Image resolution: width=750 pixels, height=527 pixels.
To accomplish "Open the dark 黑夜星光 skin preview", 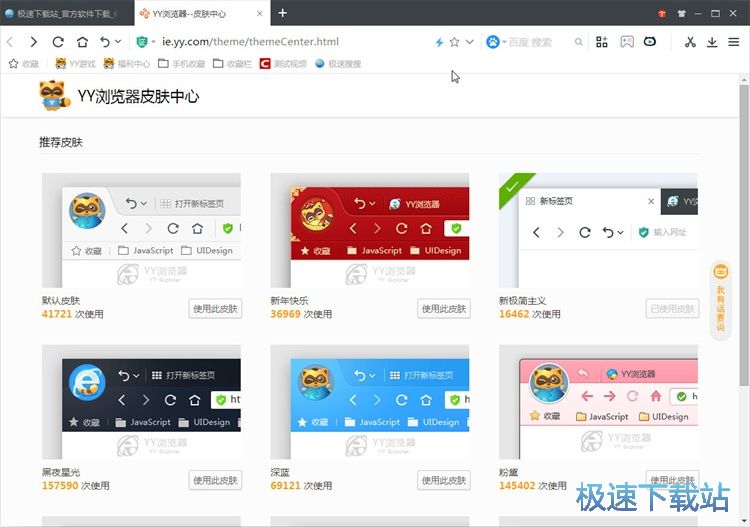I will pyautogui.click(x=141, y=402).
